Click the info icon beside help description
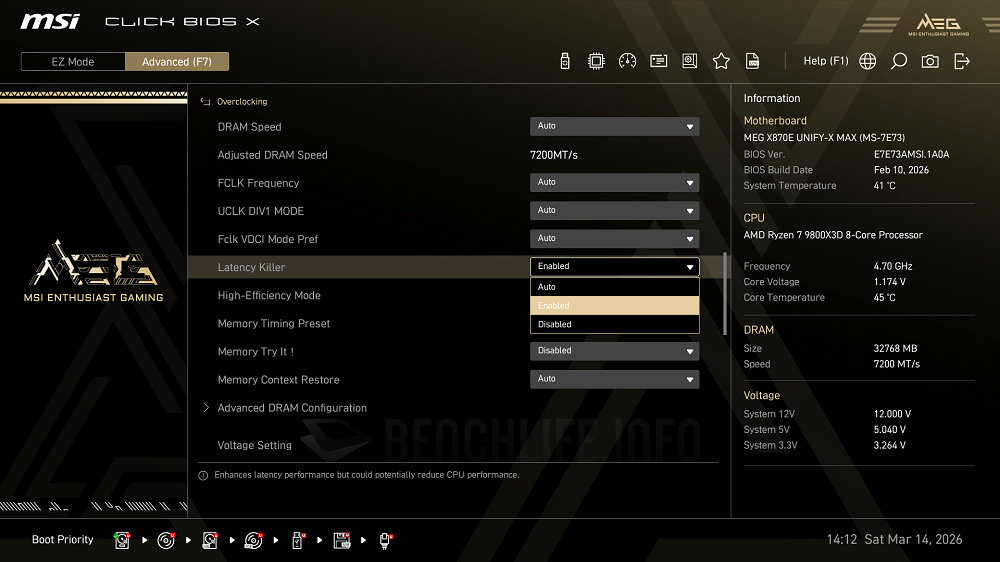 203,475
